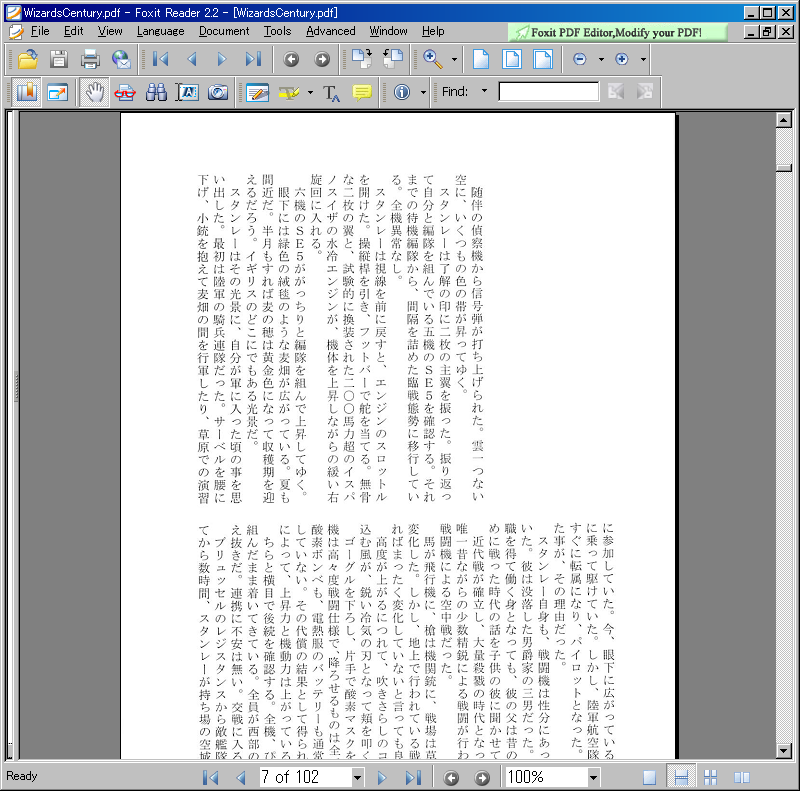Activate the Snapshot camera tool
This screenshot has width=800, height=791.
[218, 92]
